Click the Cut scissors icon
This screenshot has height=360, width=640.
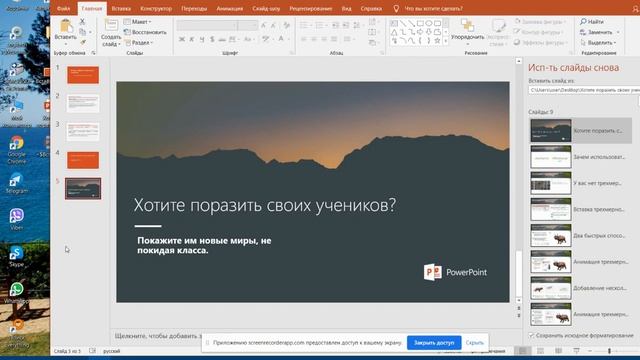82,22
